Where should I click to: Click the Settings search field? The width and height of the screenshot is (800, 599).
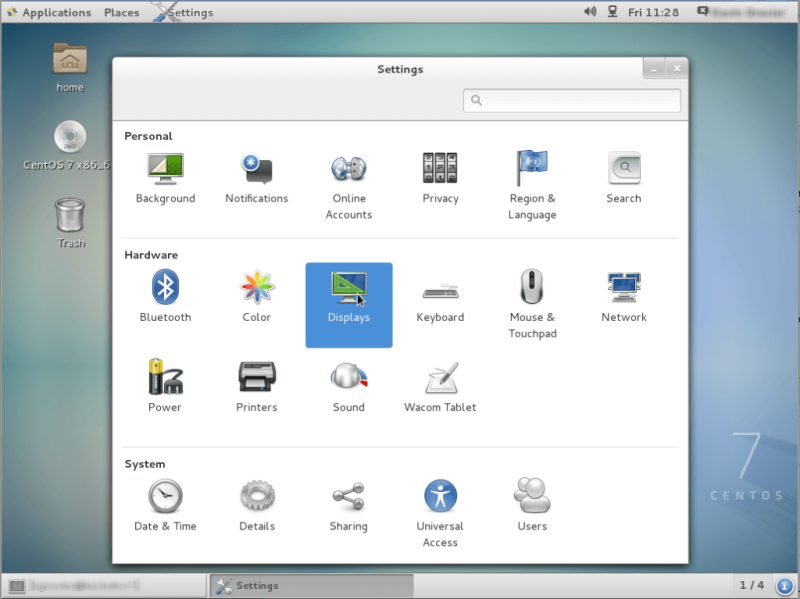pos(571,100)
